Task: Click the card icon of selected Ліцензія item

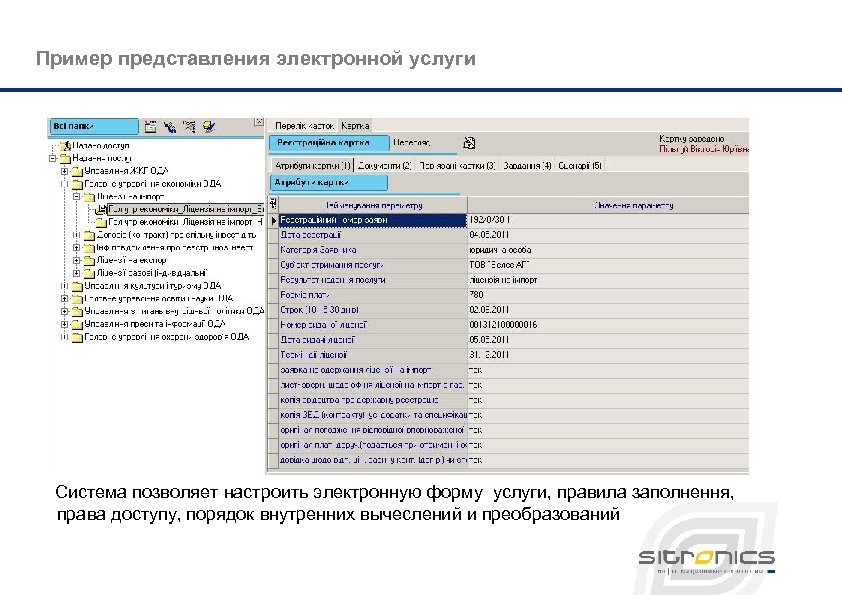Action: [103, 209]
